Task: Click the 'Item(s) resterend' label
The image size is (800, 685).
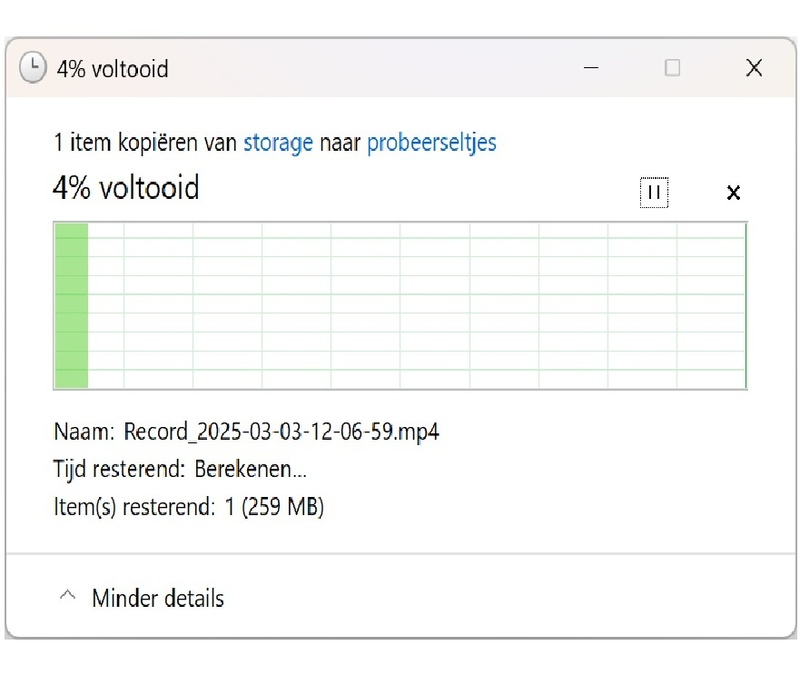Action: [134, 507]
